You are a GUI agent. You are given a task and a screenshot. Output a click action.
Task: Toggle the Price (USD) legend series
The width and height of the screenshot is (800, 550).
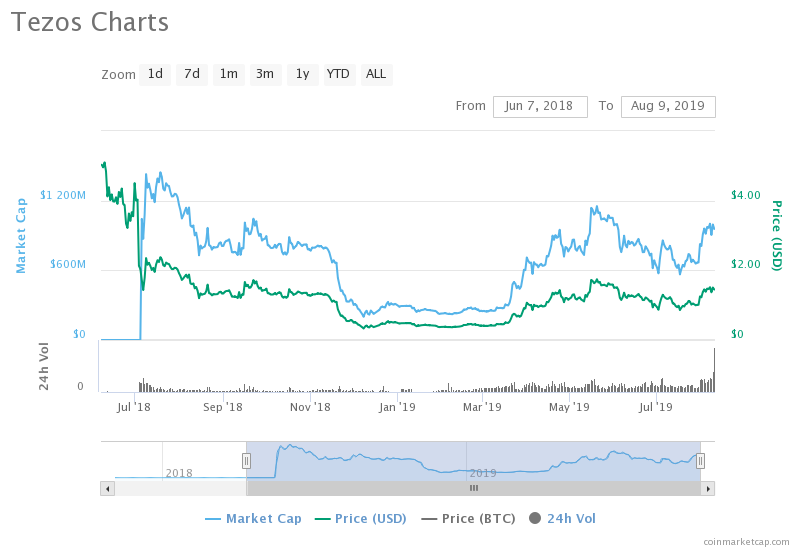[x=361, y=519]
